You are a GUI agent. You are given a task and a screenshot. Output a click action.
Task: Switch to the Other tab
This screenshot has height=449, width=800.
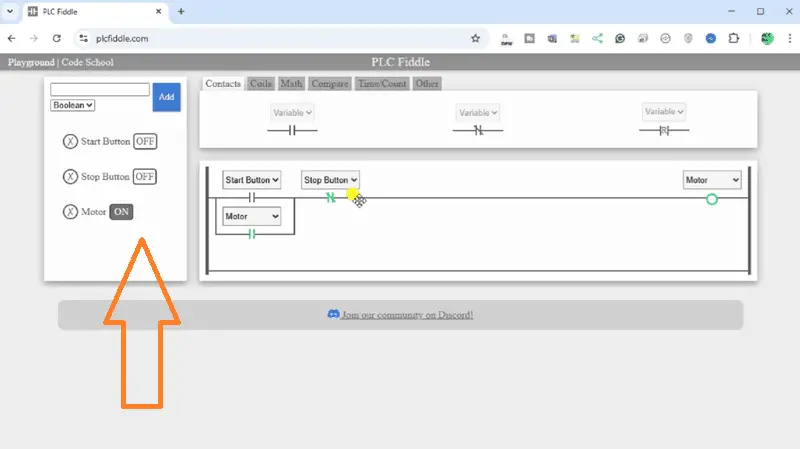427,84
